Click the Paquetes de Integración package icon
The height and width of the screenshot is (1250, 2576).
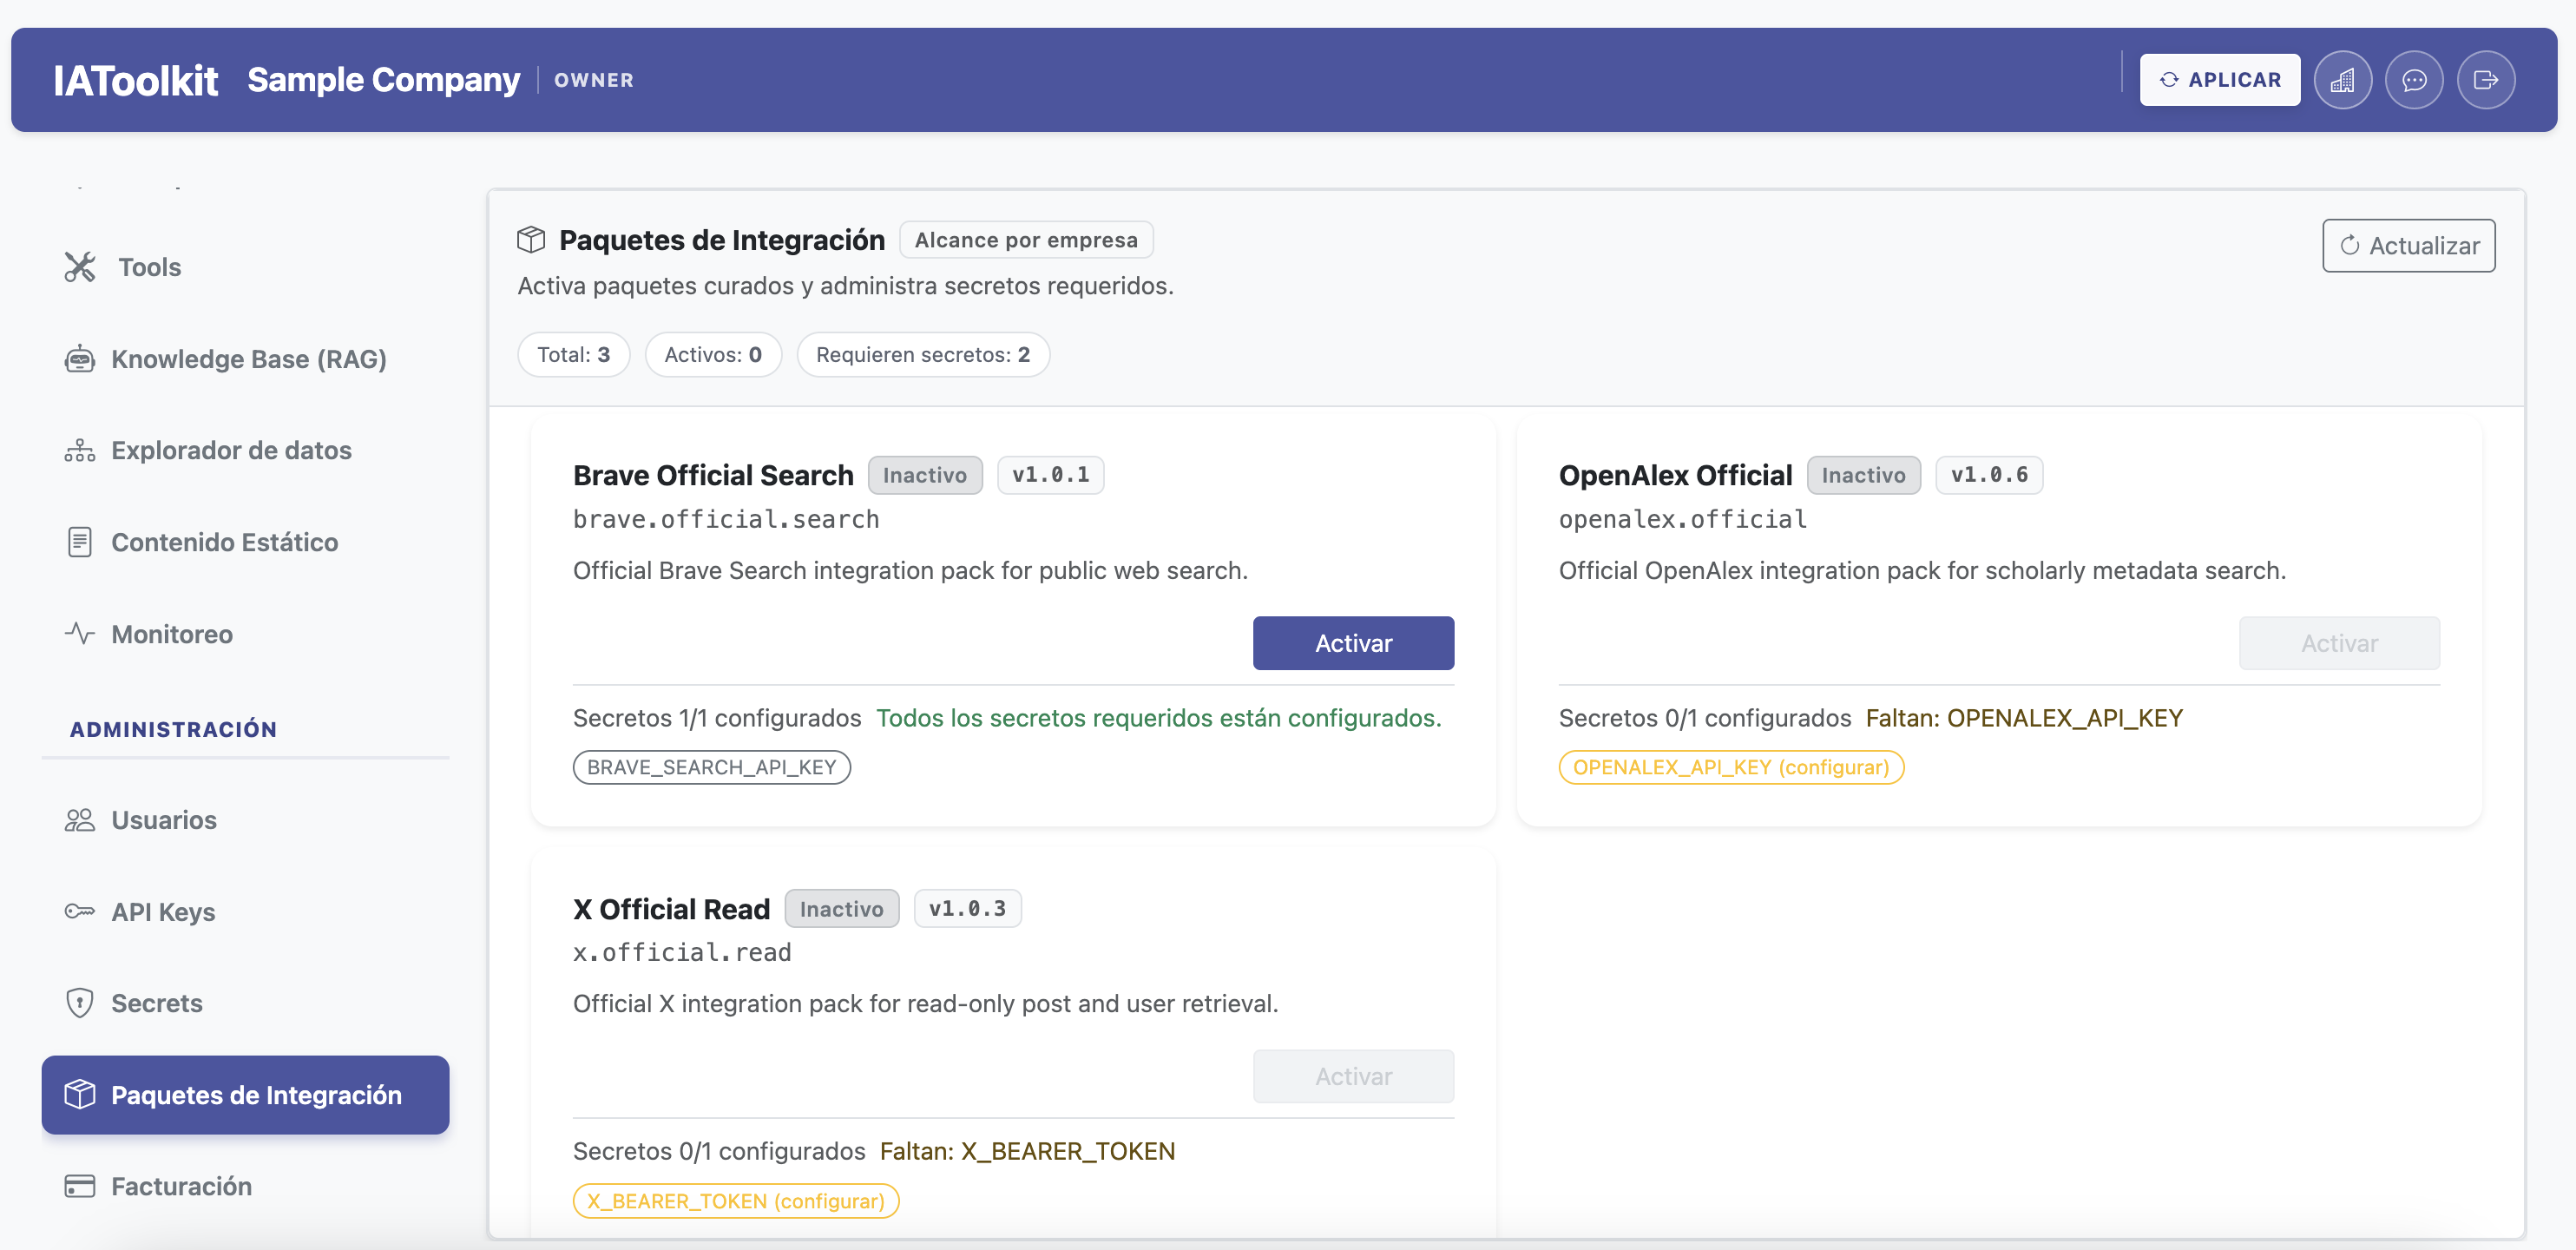[x=79, y=1094]
